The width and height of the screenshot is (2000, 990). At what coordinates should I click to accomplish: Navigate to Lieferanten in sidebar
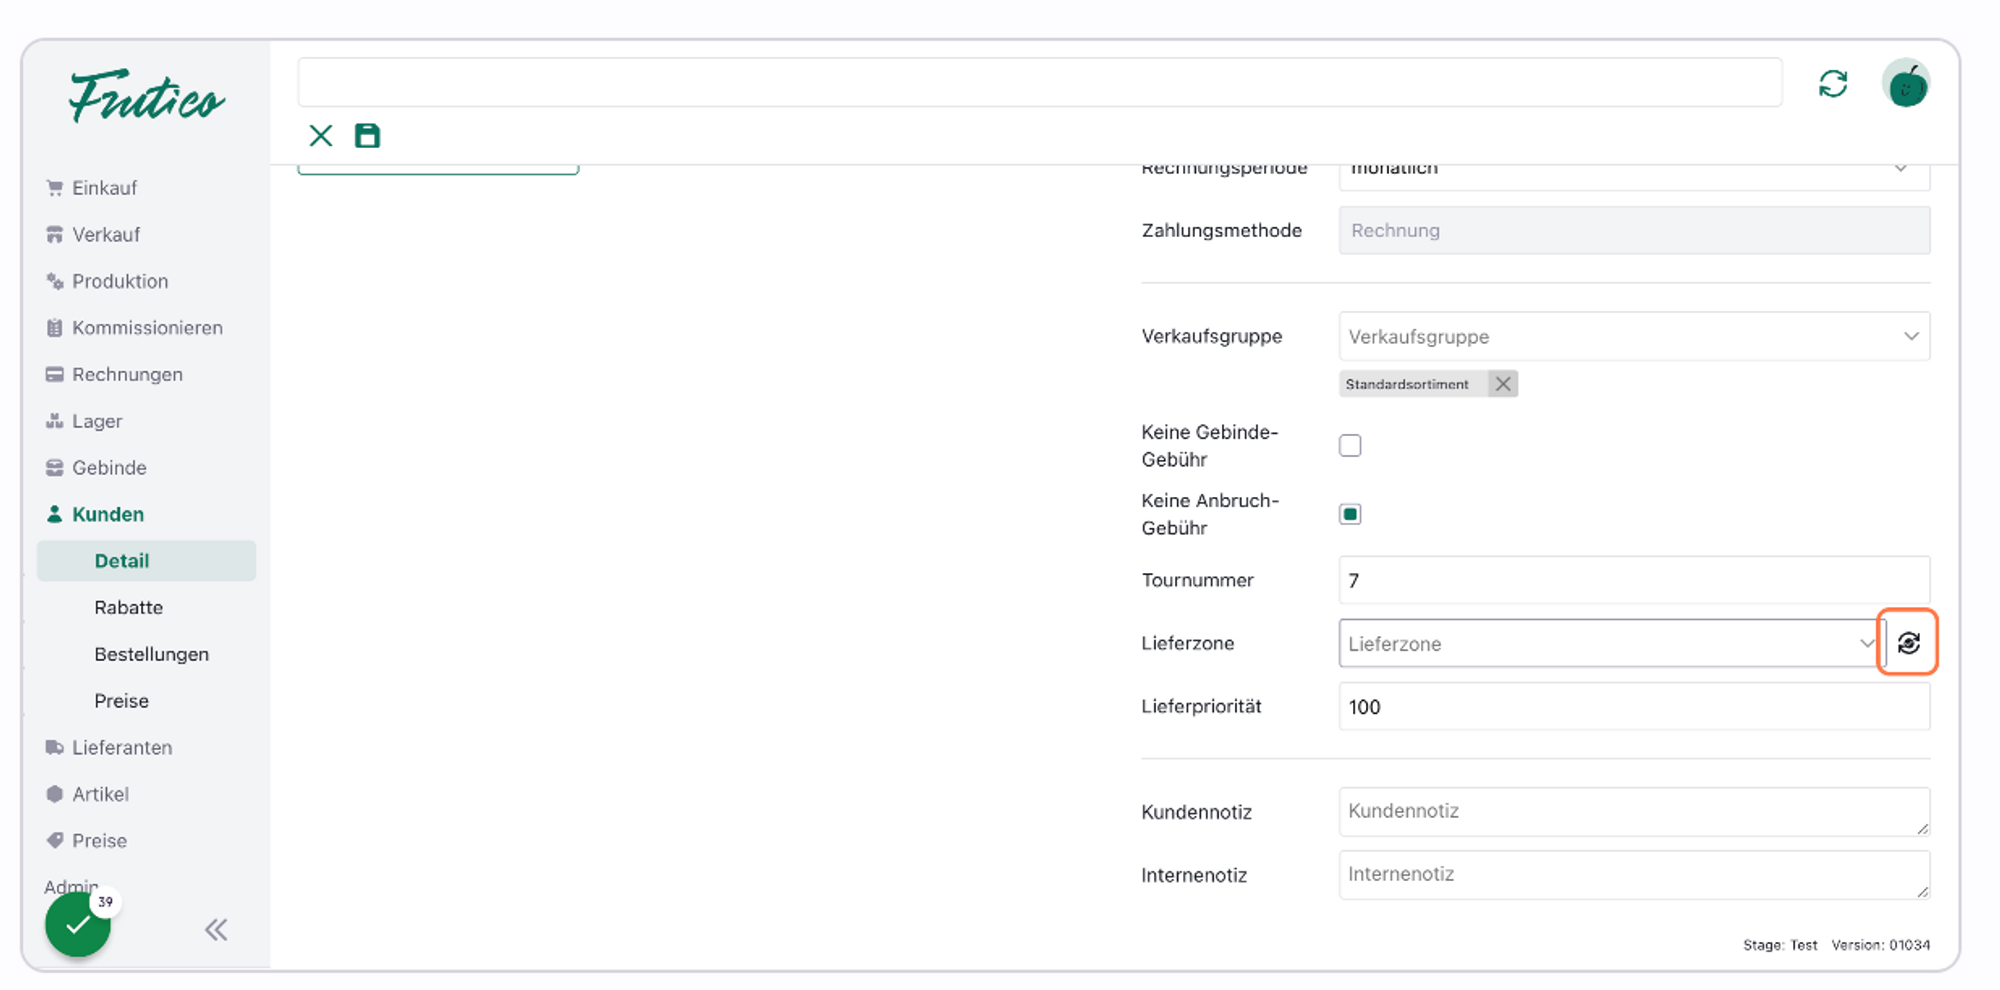(x=121, y=748)
